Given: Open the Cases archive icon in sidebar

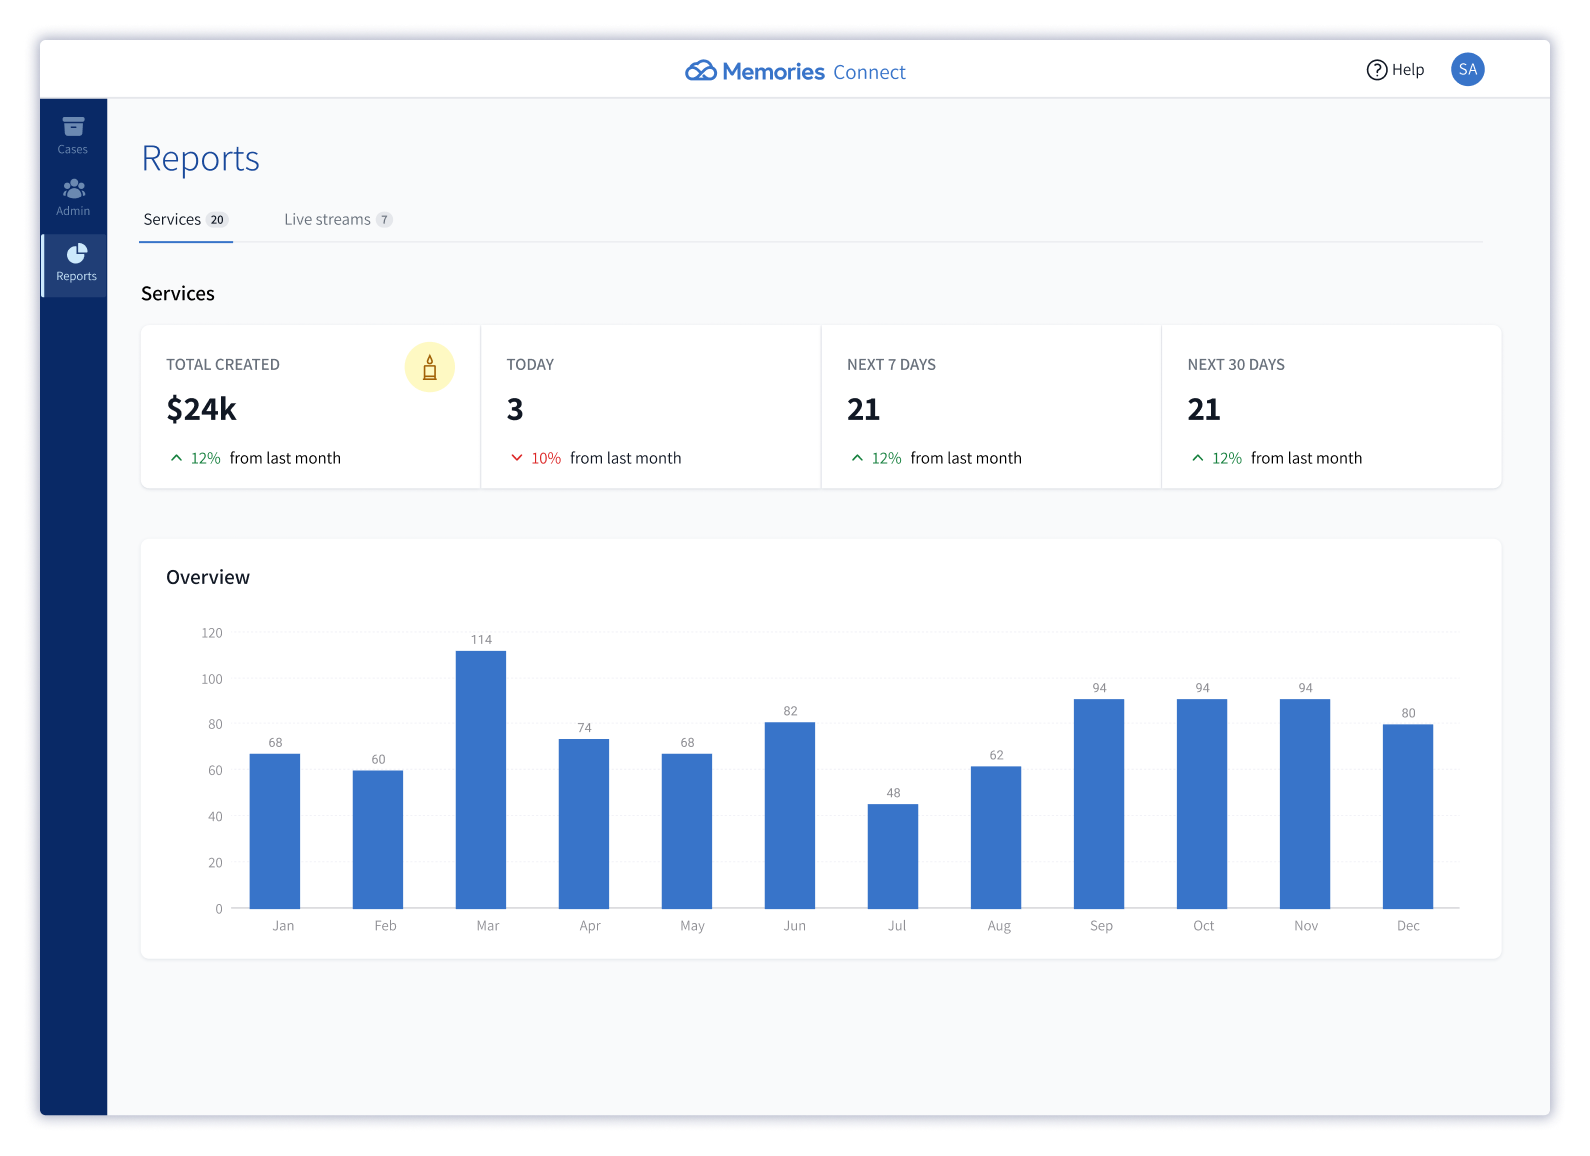Looking at the screenshot, I should click(x=73, y=127).
